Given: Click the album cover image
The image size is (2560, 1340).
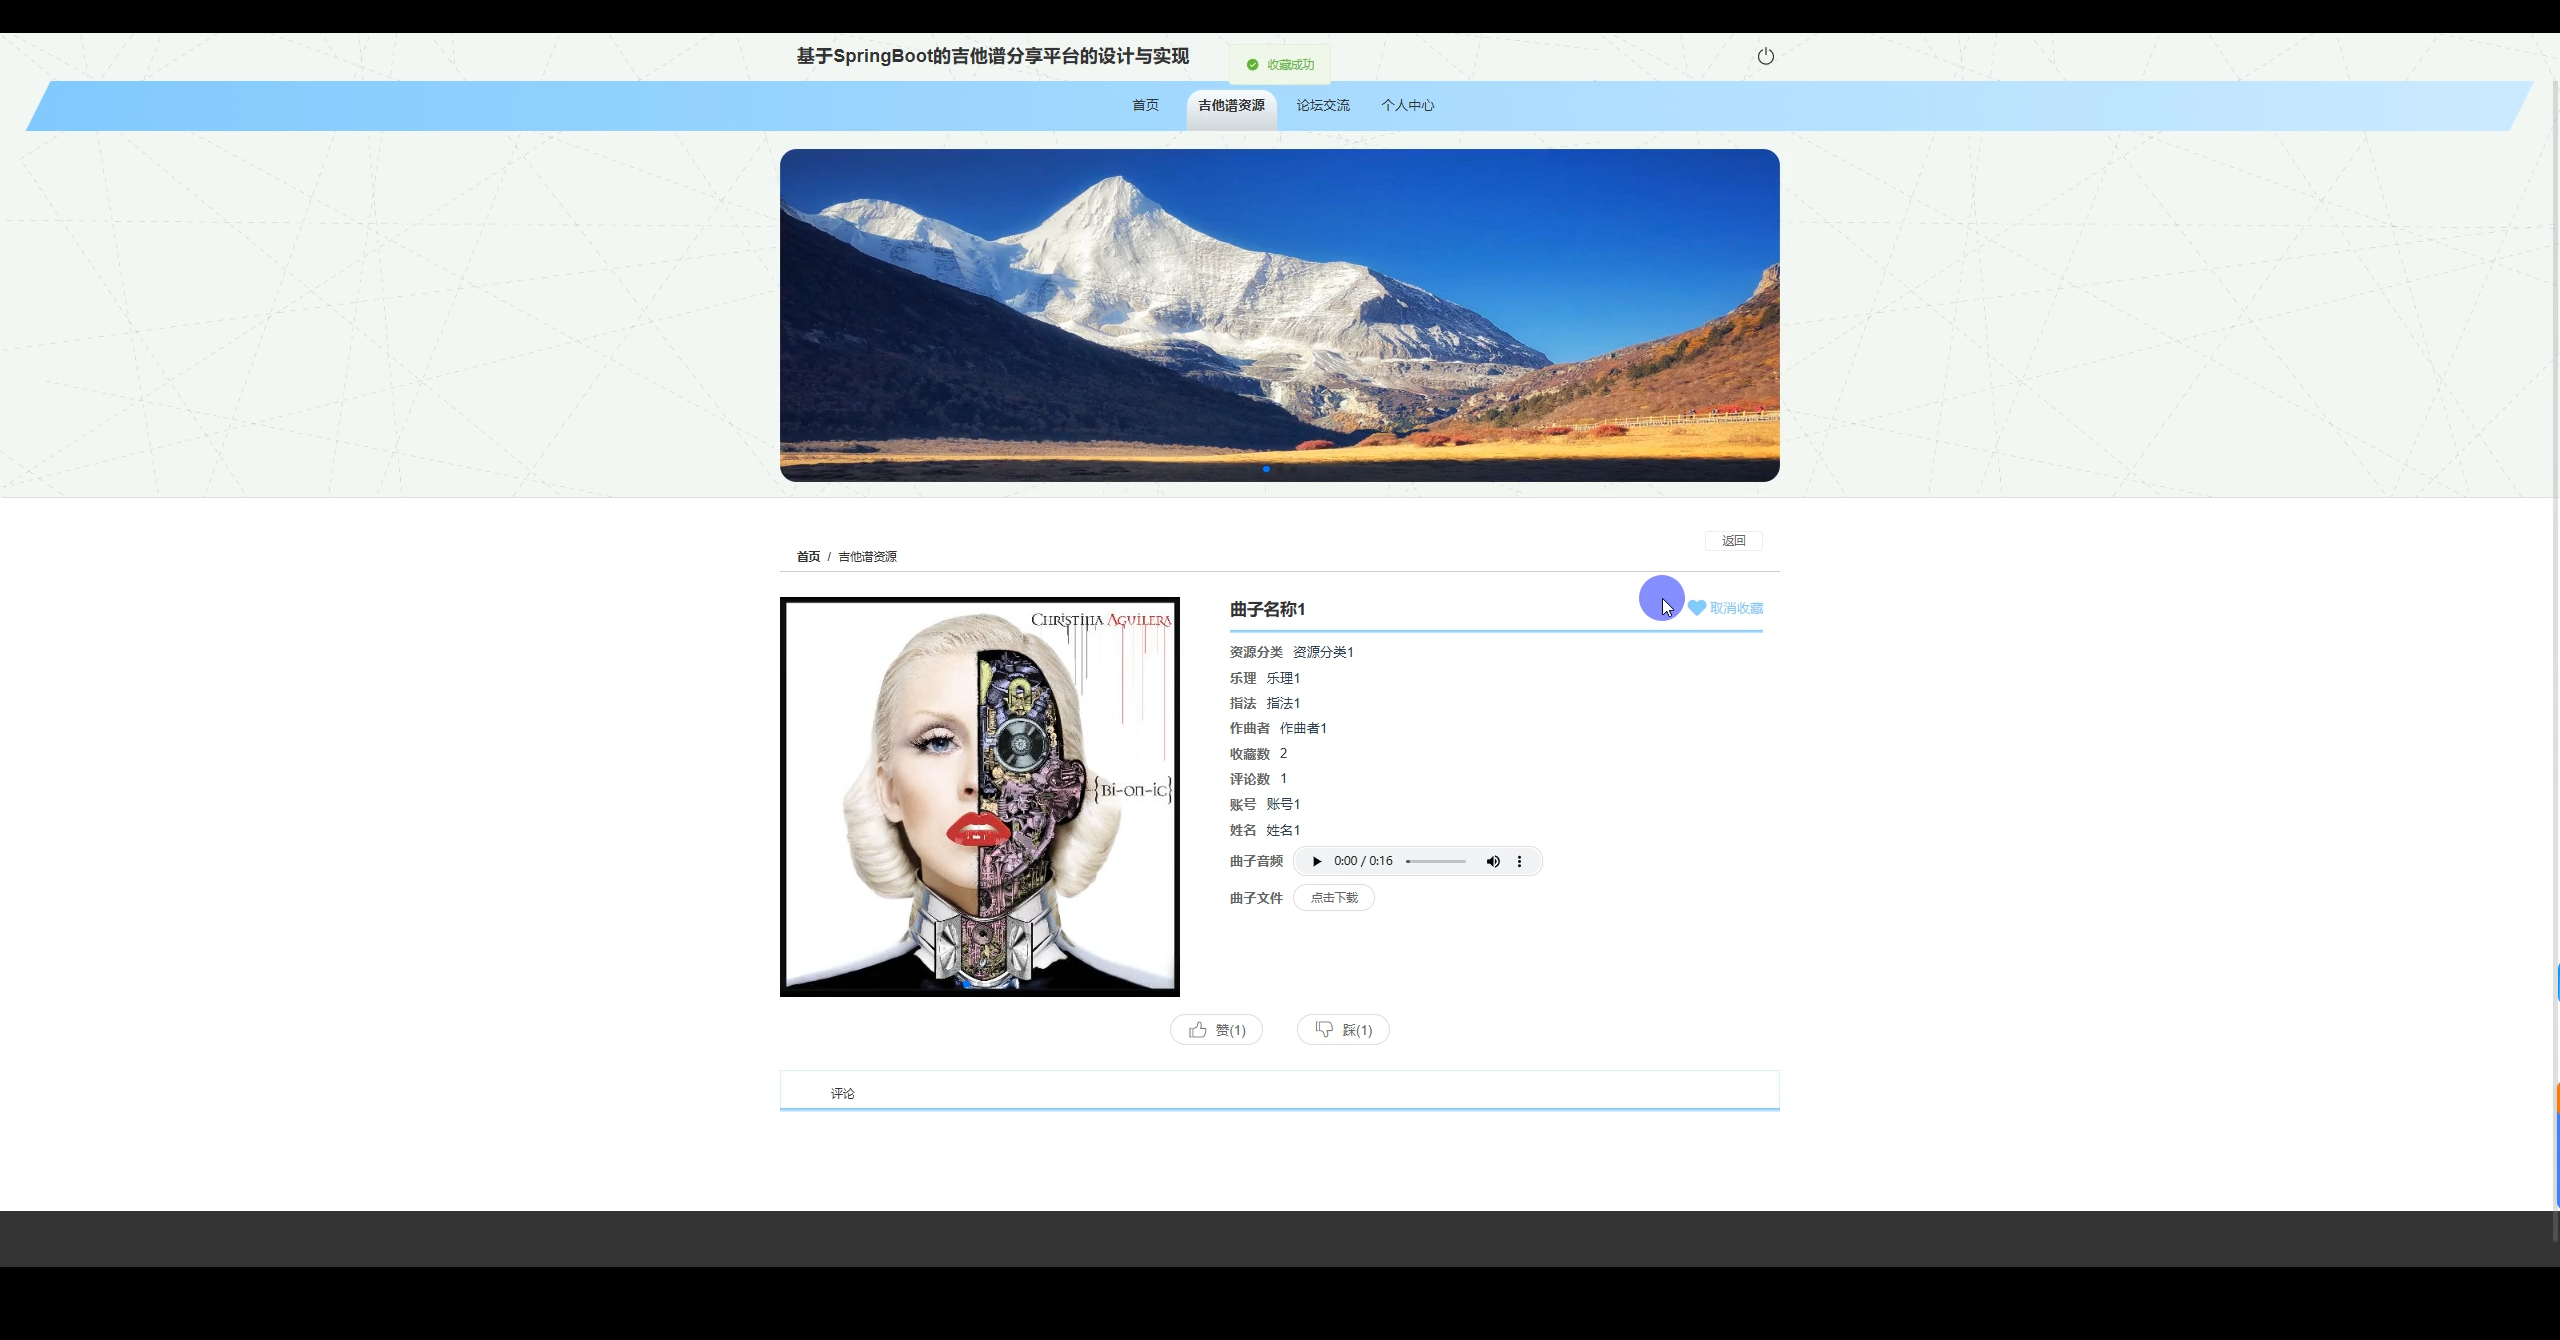Looking at the screenshot, I should [979, 797].
